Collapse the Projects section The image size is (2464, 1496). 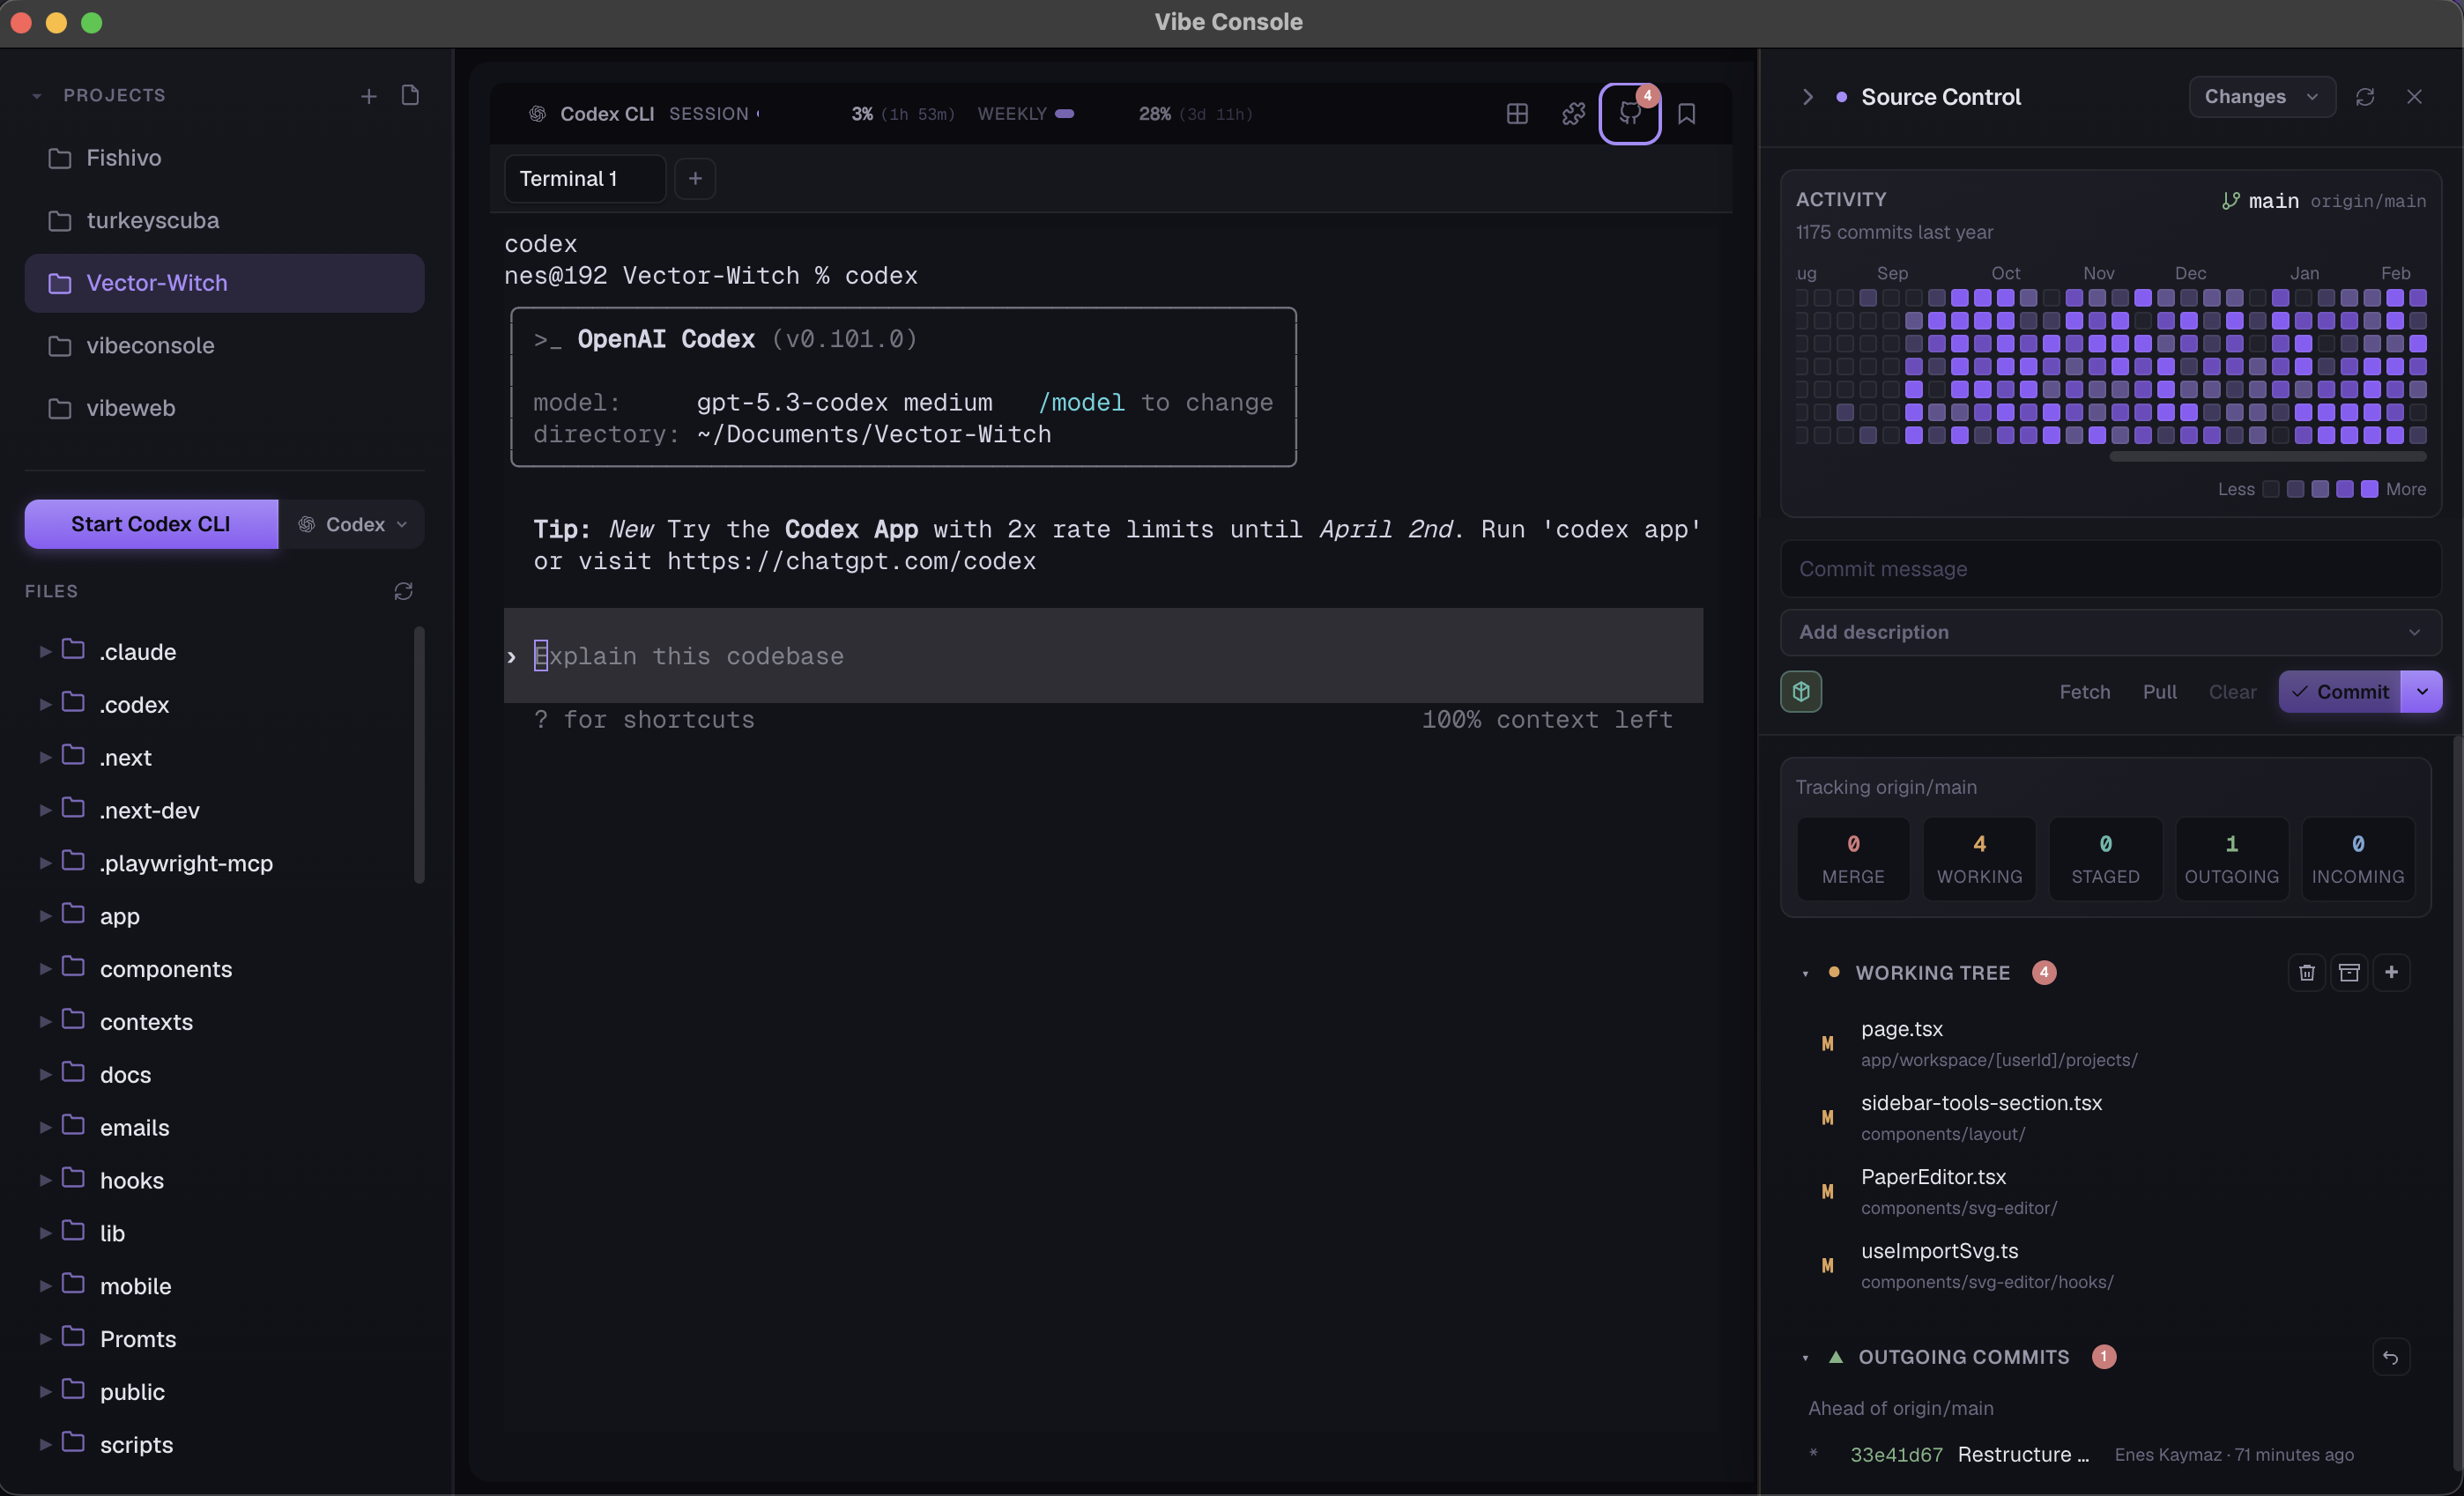pyautogui.click(x=37, y=96)
